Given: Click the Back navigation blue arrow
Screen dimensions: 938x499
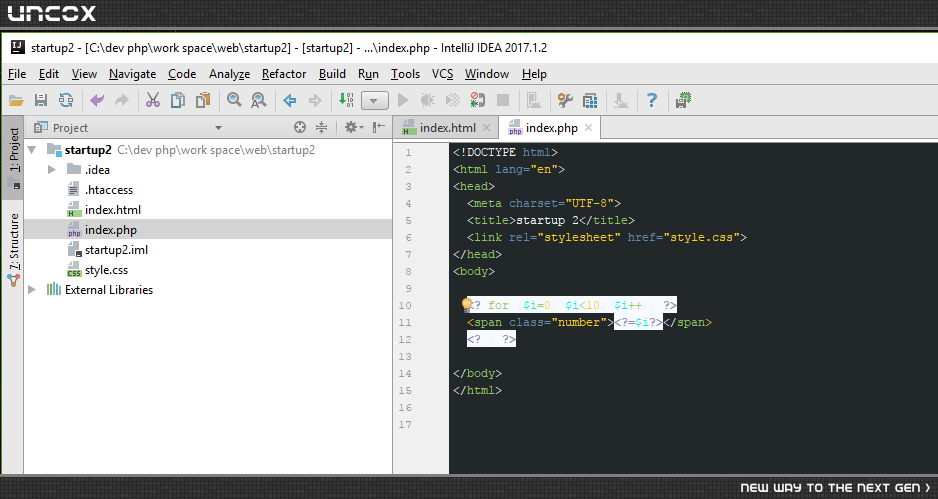Looking at the screenshot, I should pyautogui.click(x=290, y=101).
